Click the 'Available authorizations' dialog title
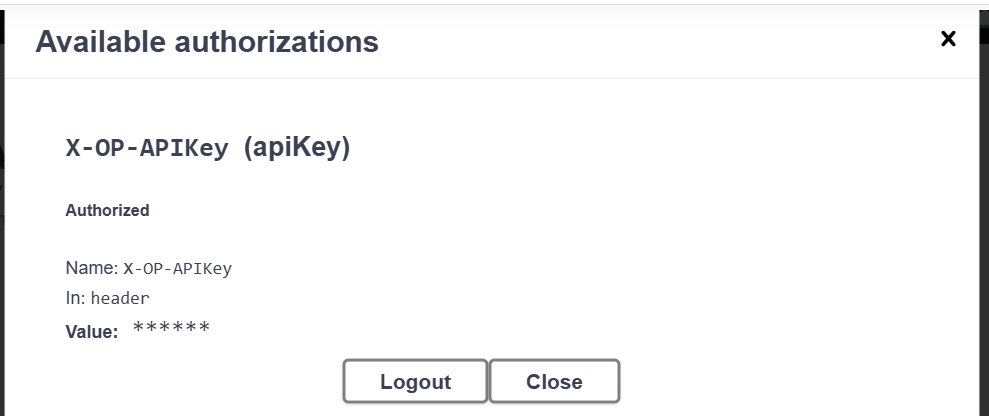This screenshot has height=416, width=989. [207, 42]
